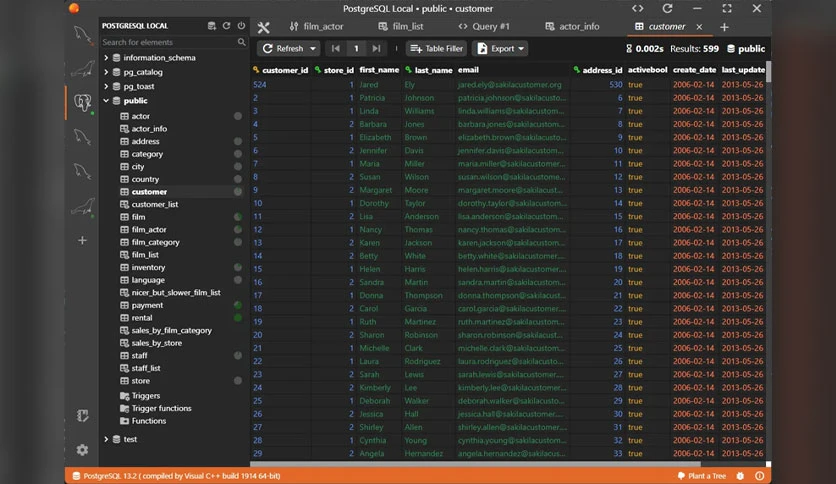Click the bug icon in status bar

pos(740,476)
